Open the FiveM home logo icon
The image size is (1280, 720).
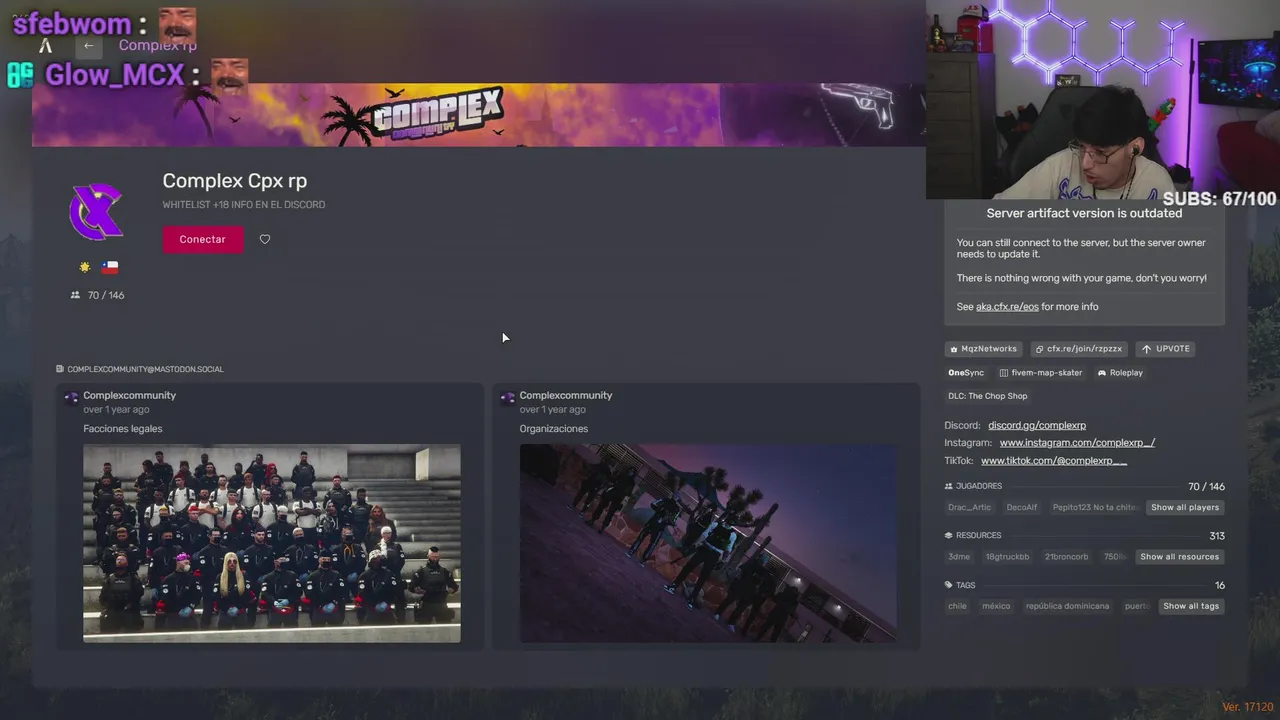pos(45,45)
